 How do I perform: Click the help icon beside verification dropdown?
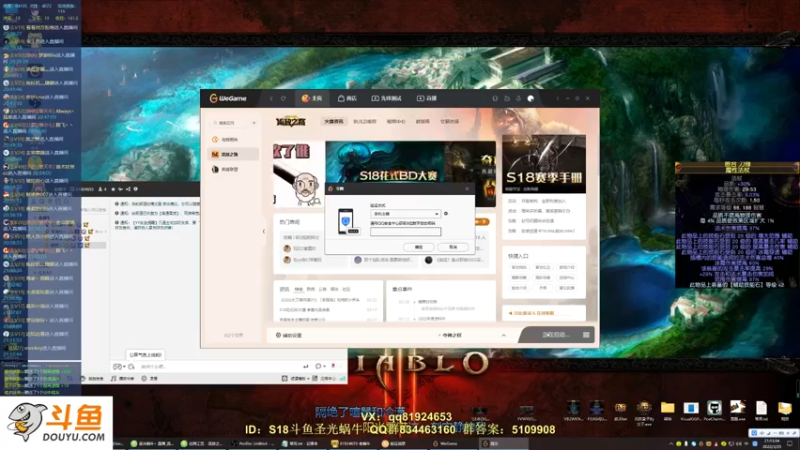point(446,214)
